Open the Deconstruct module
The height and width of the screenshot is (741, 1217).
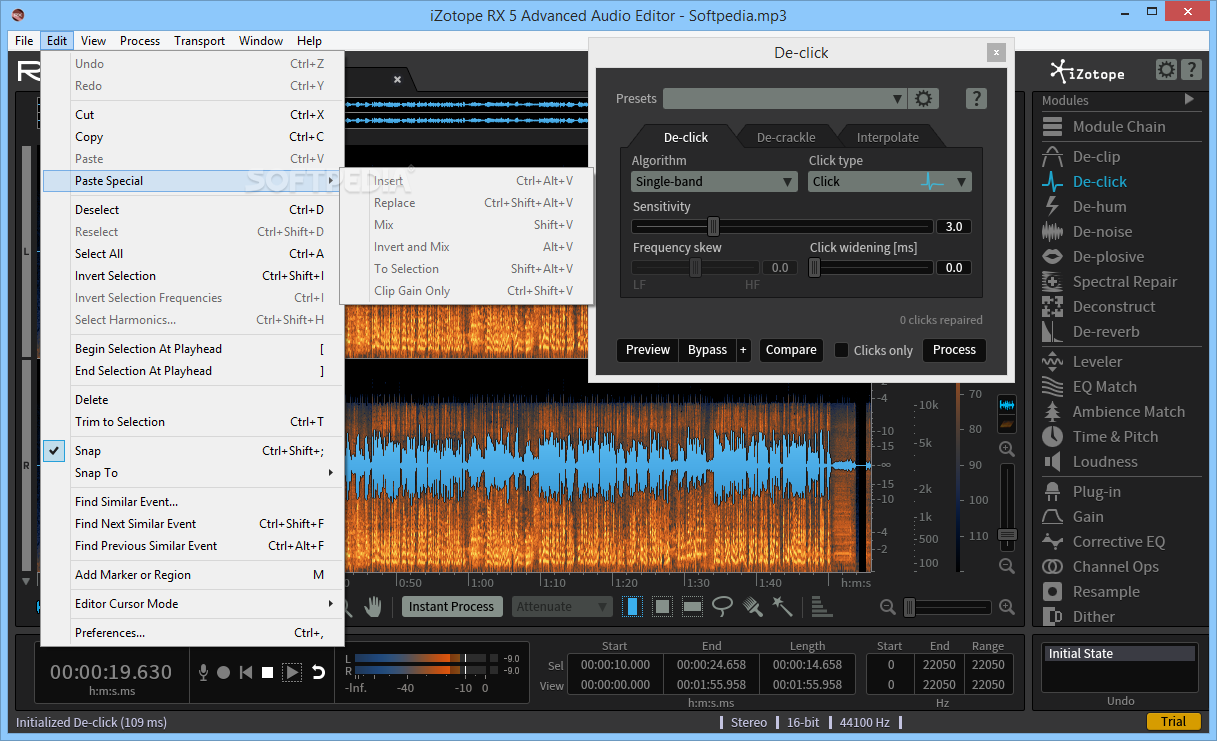pyautogui.click(x=1098, y=307)
